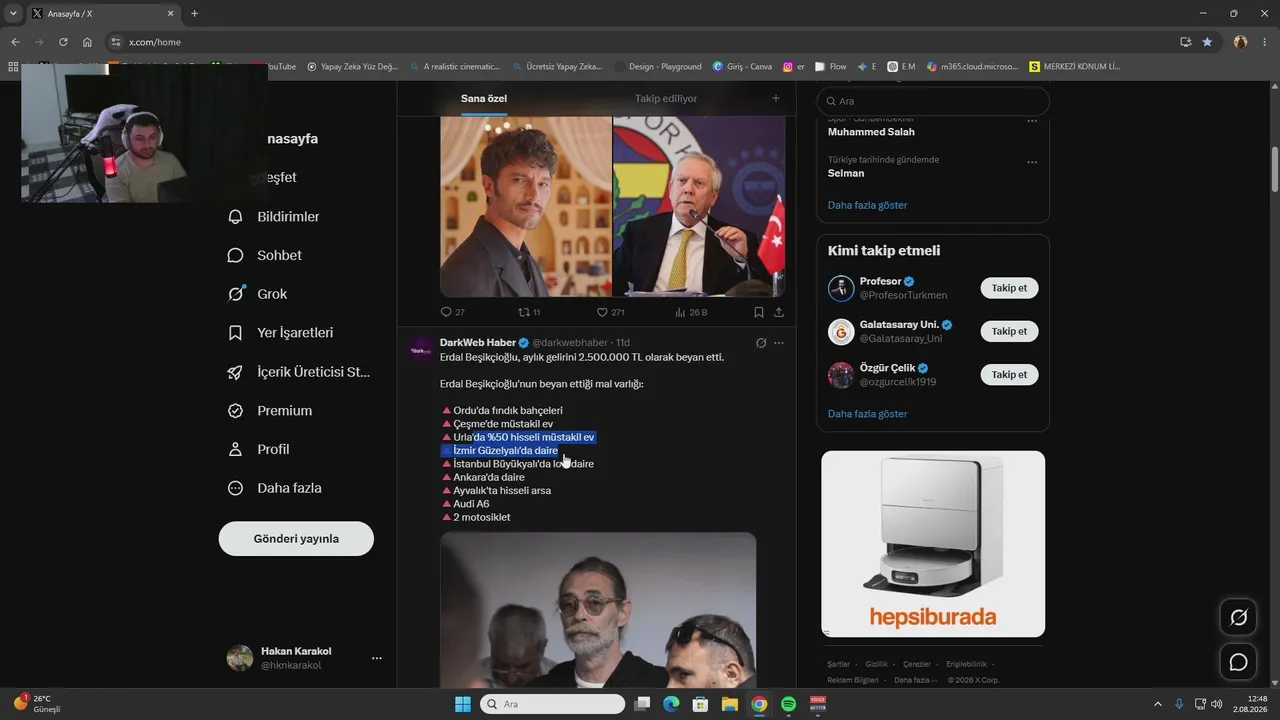Viewport: 1280px width, 720px height.
Task: Open Task View on taskbar
Action: click(x=642, y=704)
